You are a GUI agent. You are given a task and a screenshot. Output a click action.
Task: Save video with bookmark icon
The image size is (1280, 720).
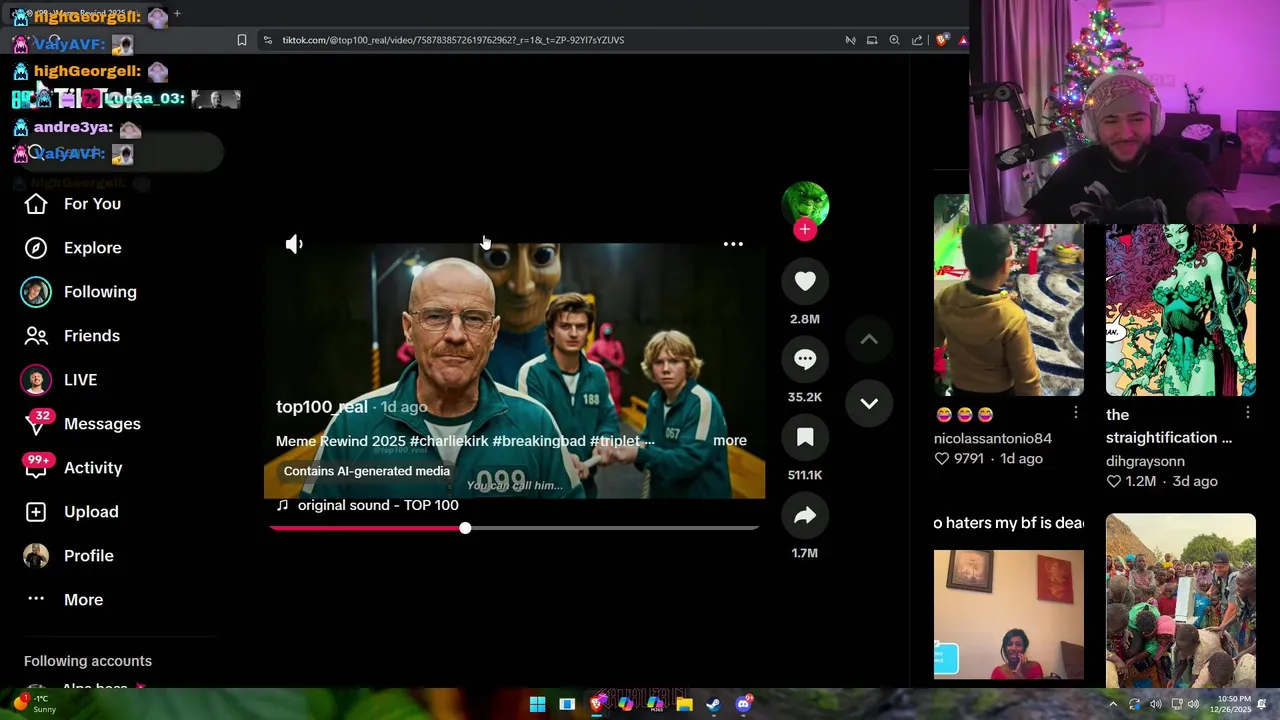(x=805, y=438)
